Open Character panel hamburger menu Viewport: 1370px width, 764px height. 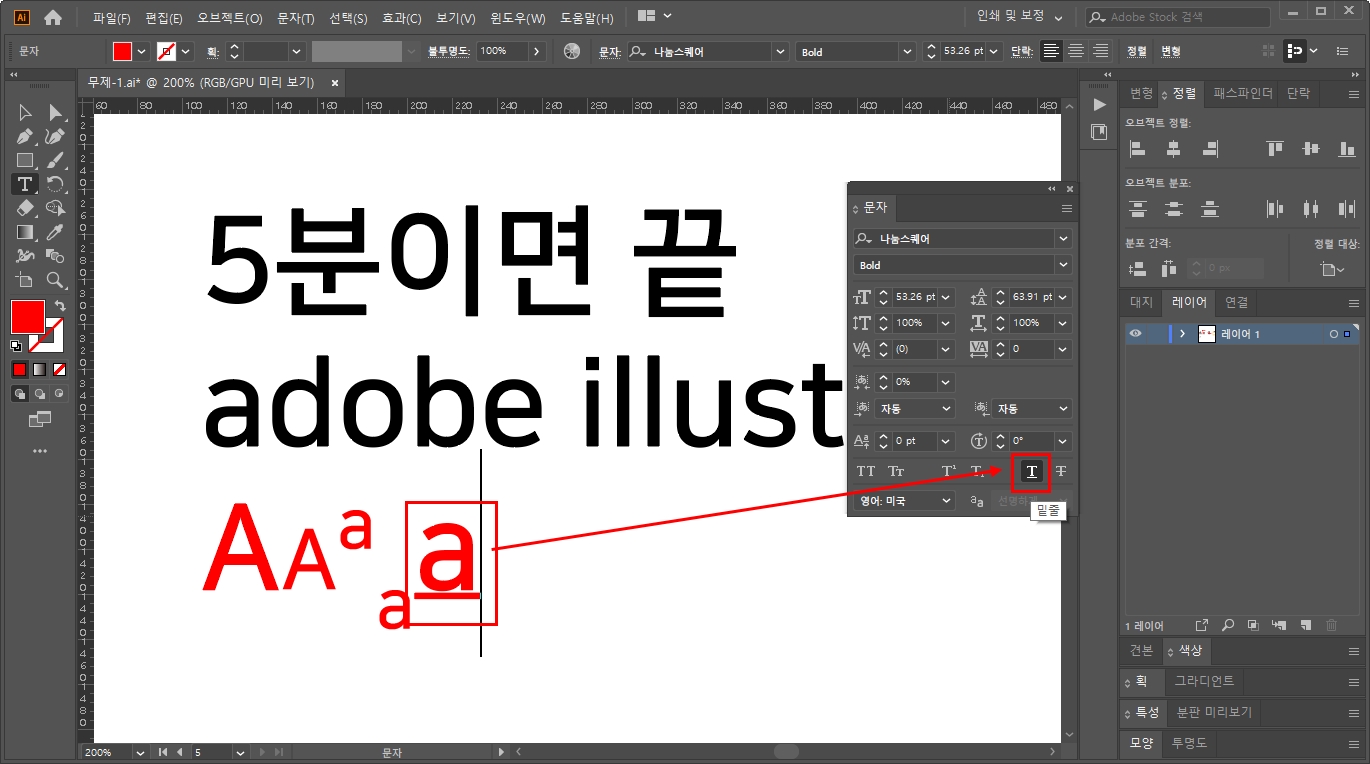(x=1067, y=208)
